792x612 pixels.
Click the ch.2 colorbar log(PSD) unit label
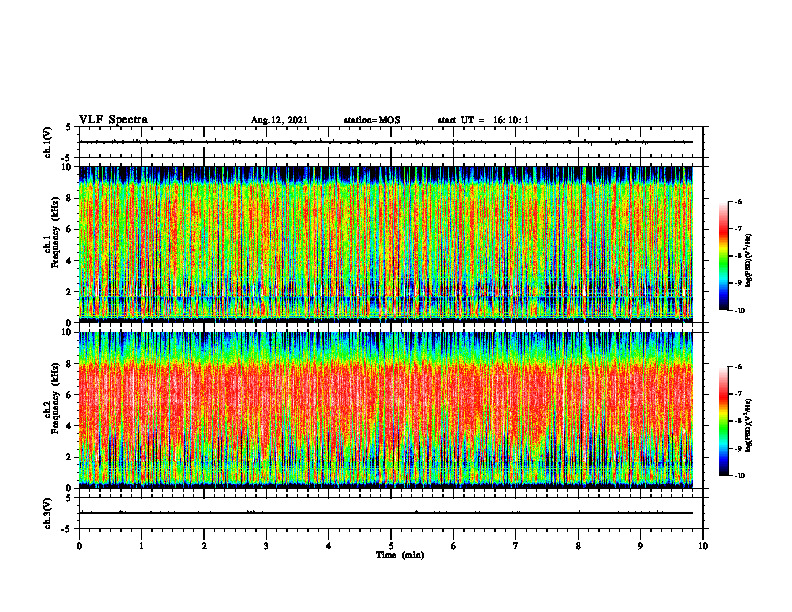click(x=749, y=424)
